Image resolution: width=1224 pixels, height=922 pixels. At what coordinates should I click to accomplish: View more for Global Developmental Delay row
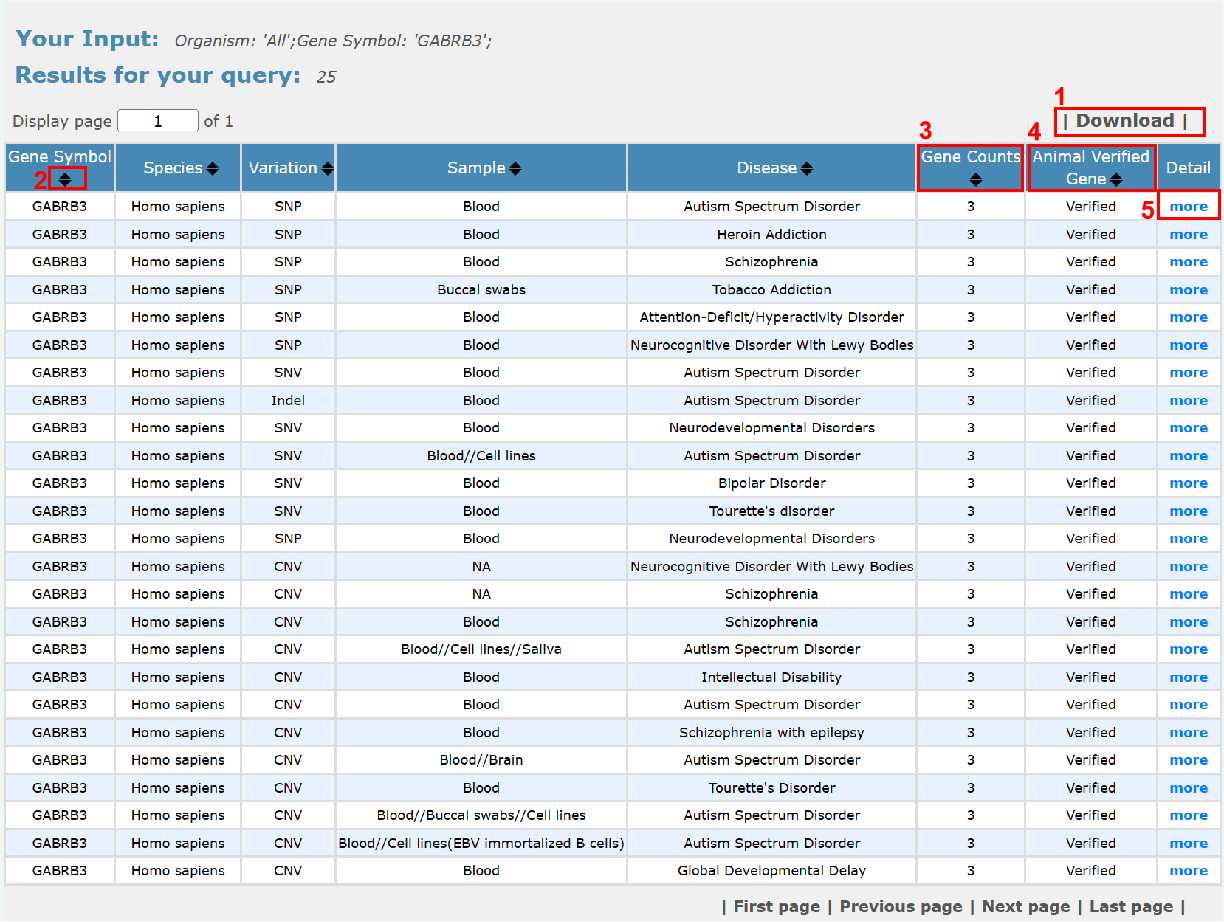[1189, 871]
